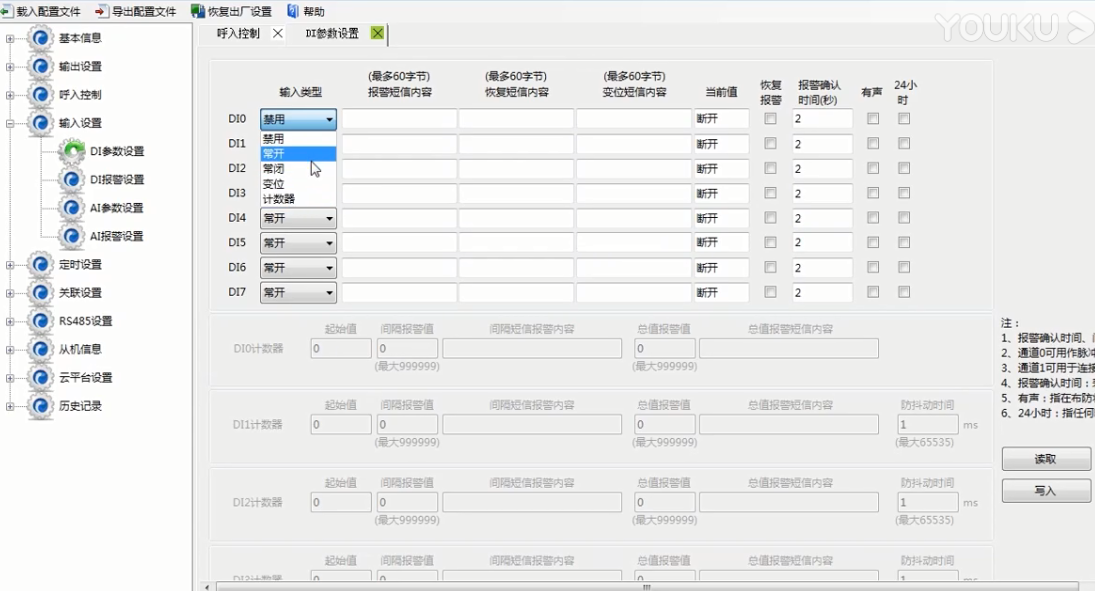Click the 导出配置文件 toolbar icon
The height and width of the screenshot is (591, 1095).
coord(101,11)
